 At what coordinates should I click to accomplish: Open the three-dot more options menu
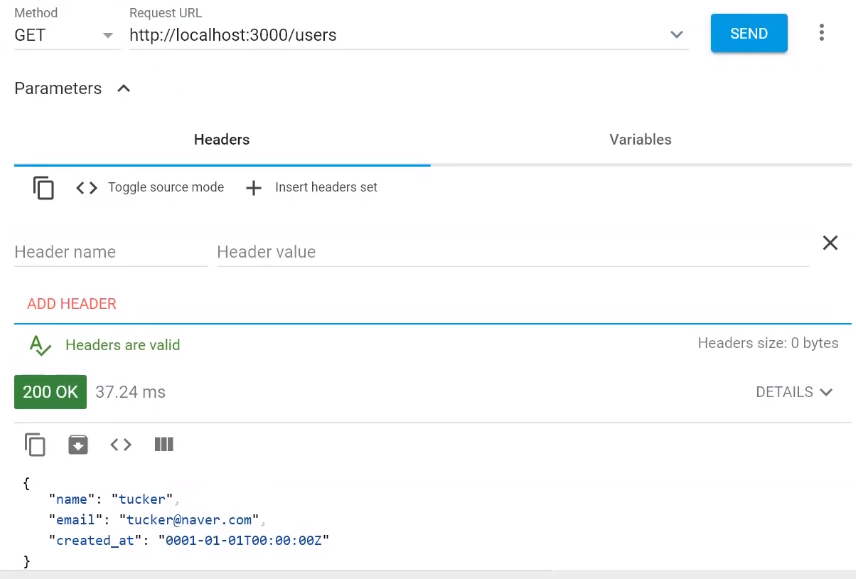[821, 33]
